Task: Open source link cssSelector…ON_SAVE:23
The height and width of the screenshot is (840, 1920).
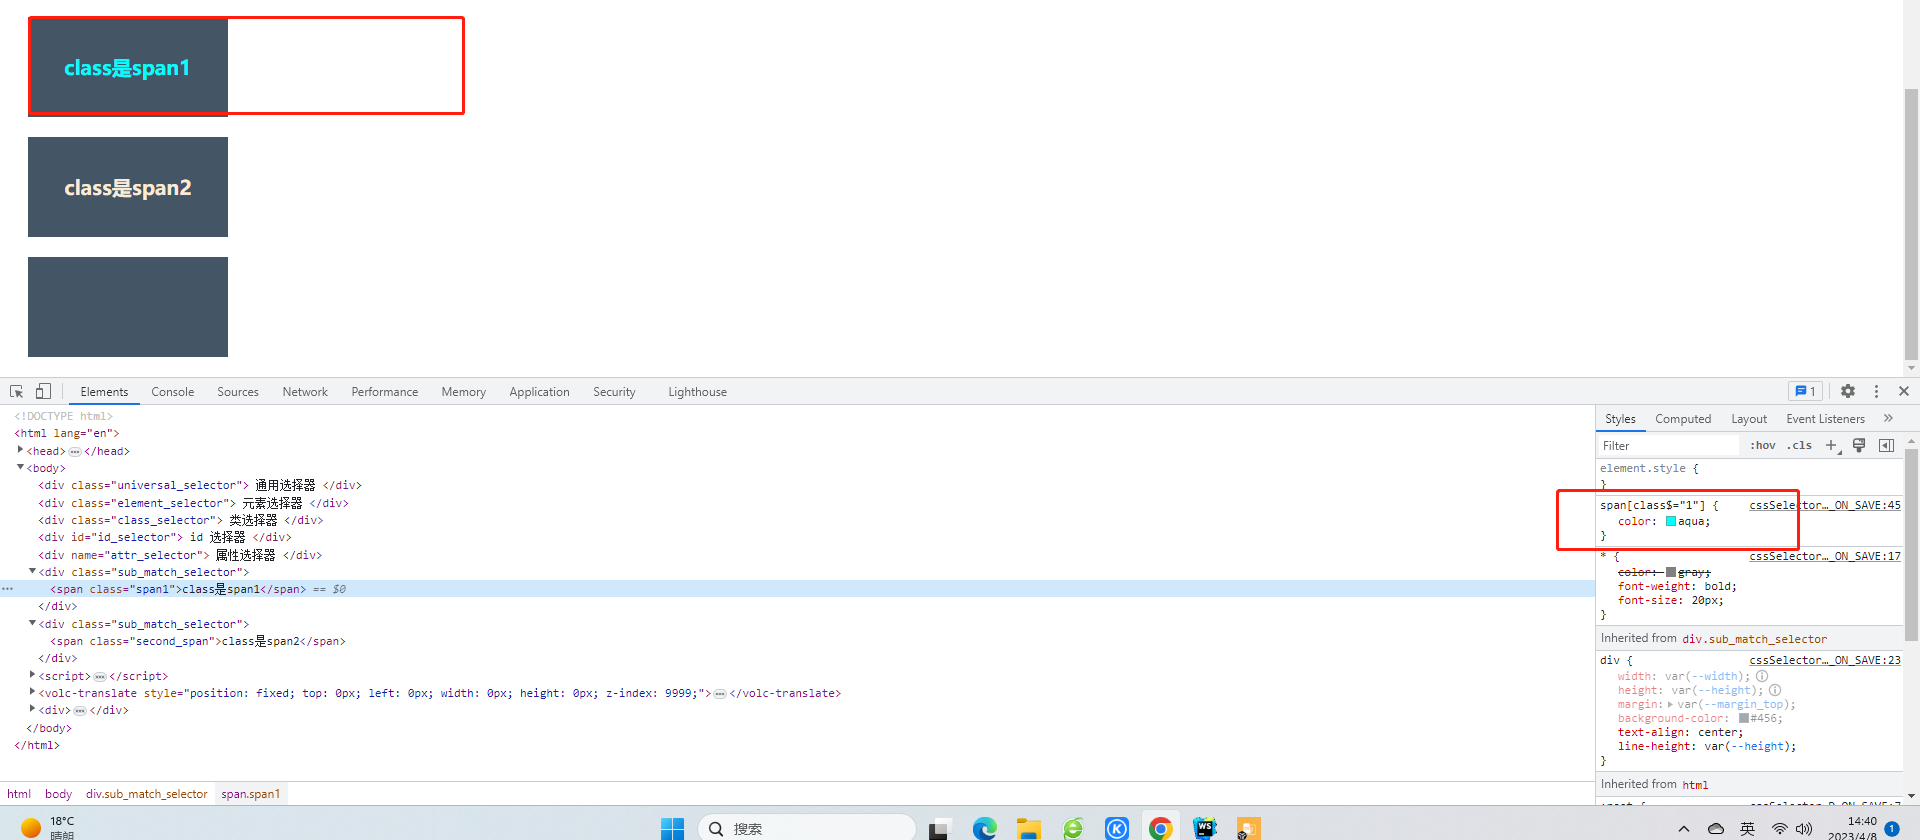Action: 1825,660
